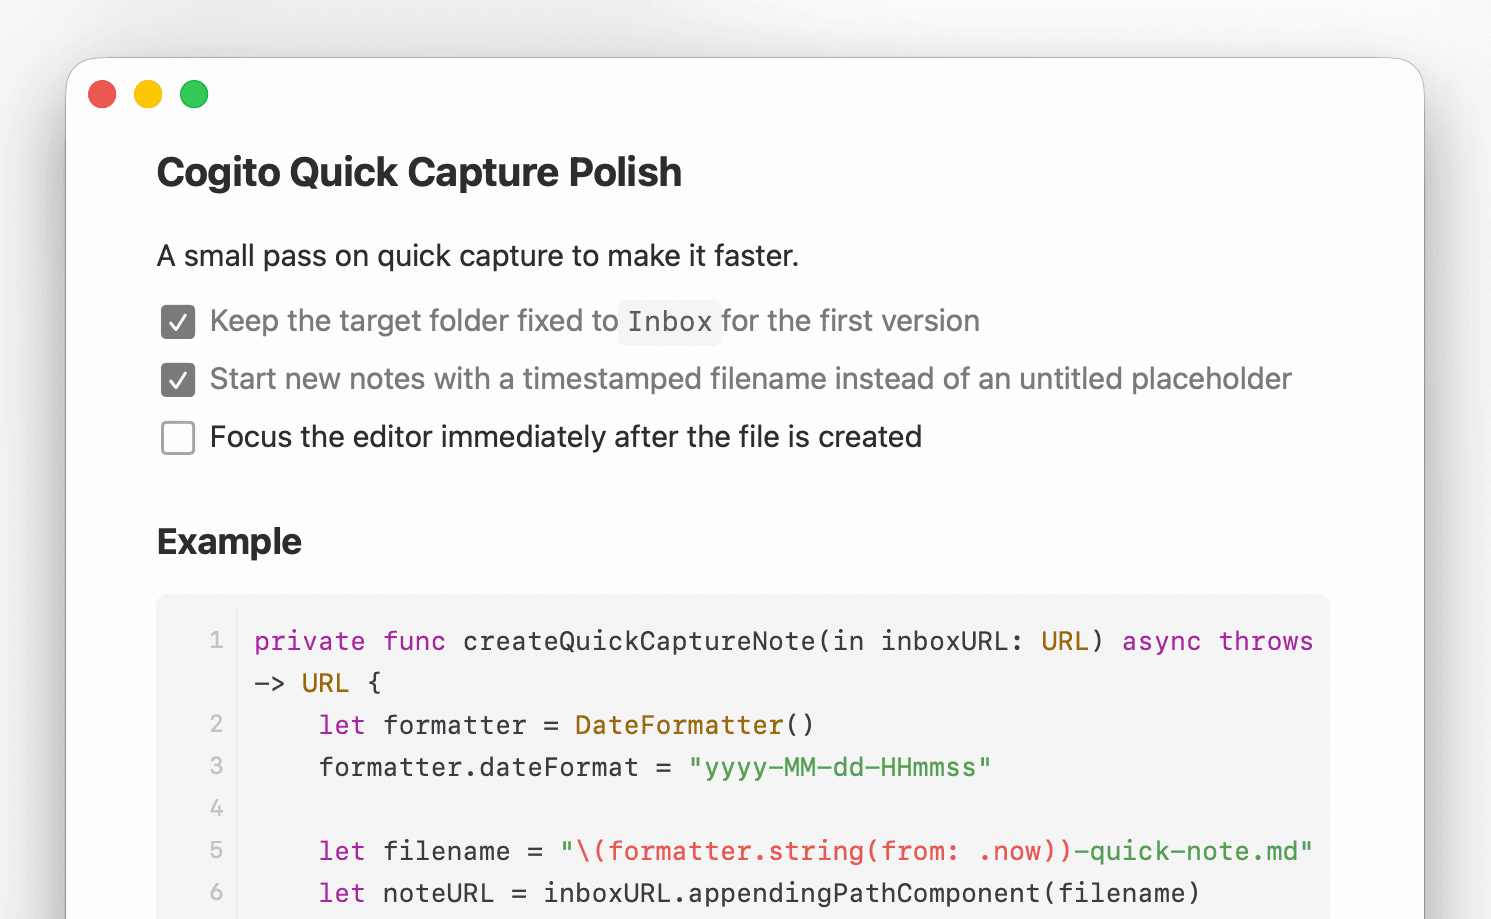
Task: Click the 'A small pass on quick capture' paragraph
Action: [478, 256]
